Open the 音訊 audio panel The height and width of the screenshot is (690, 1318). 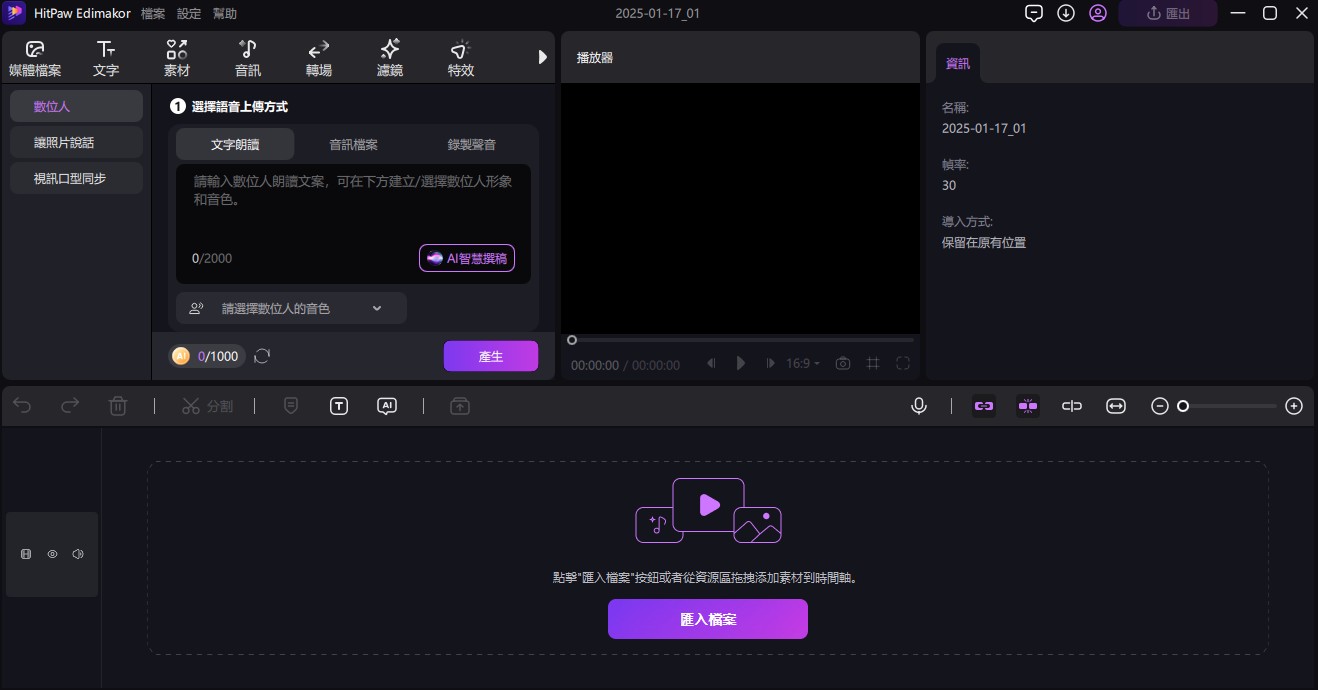click(248, 58)
